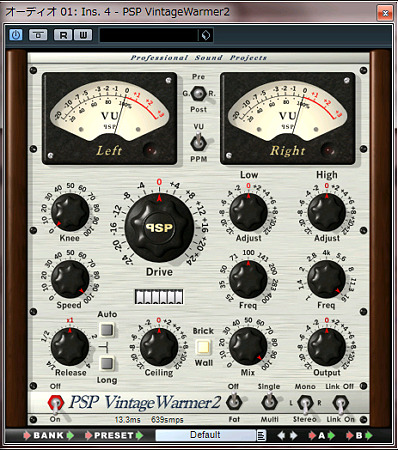This screenshot has width=398, height=450.
Task: Click the gain reduction meter under Drive
Action: tap(159, 296)
